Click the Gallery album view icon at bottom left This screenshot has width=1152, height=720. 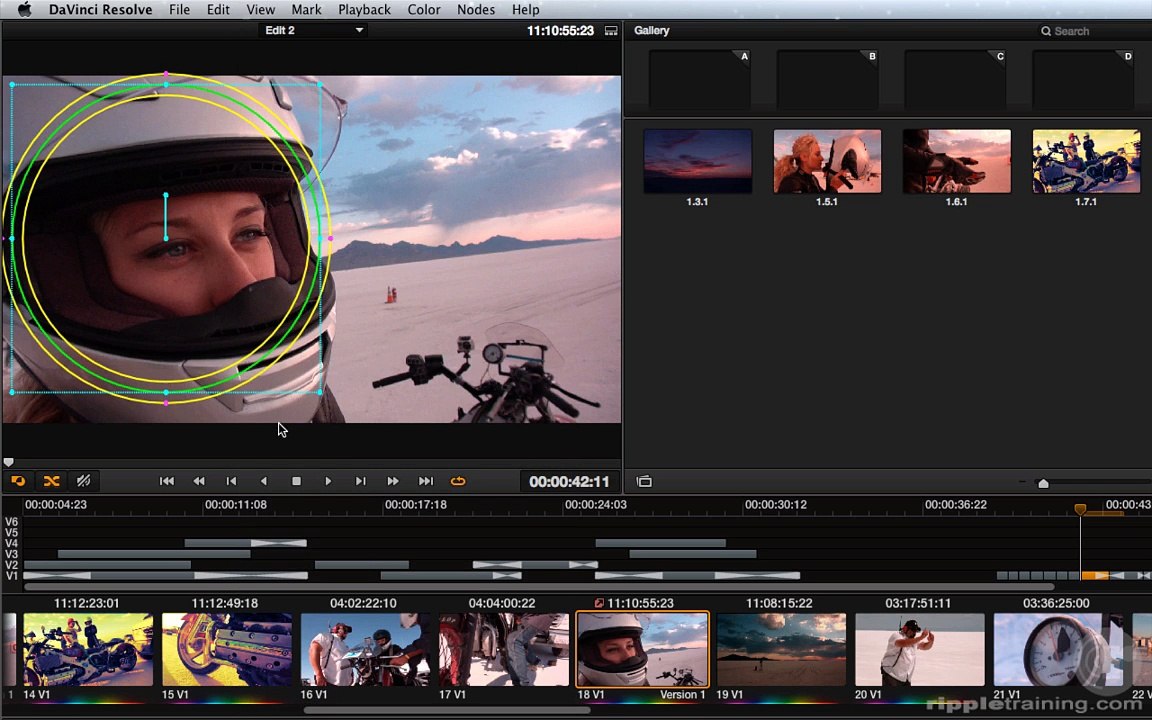coord(644,481)
